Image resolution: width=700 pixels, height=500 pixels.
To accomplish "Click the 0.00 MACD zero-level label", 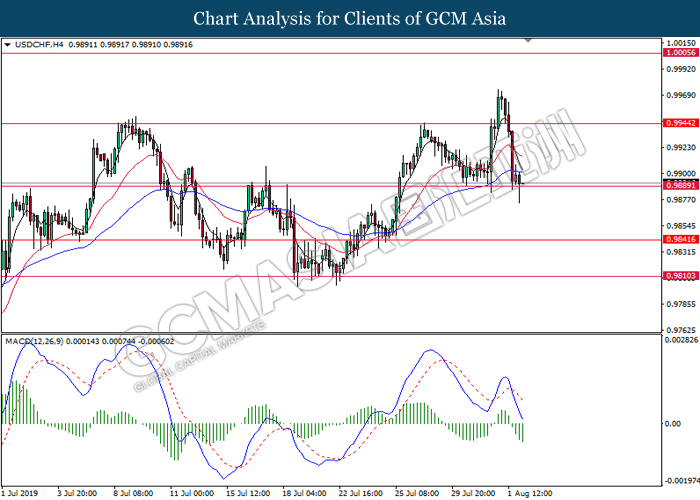I will tap(672, 423).
